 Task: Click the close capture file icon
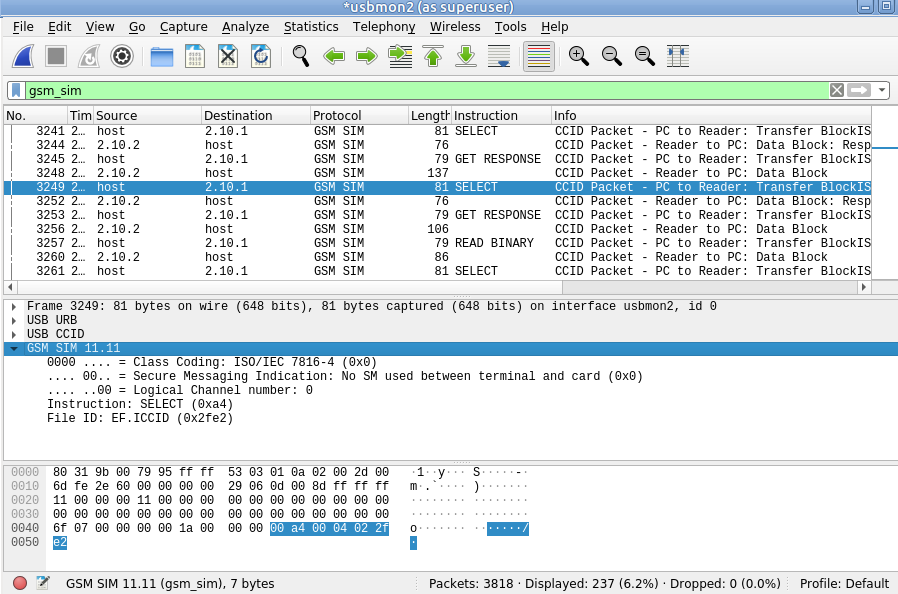click(228, 56)
